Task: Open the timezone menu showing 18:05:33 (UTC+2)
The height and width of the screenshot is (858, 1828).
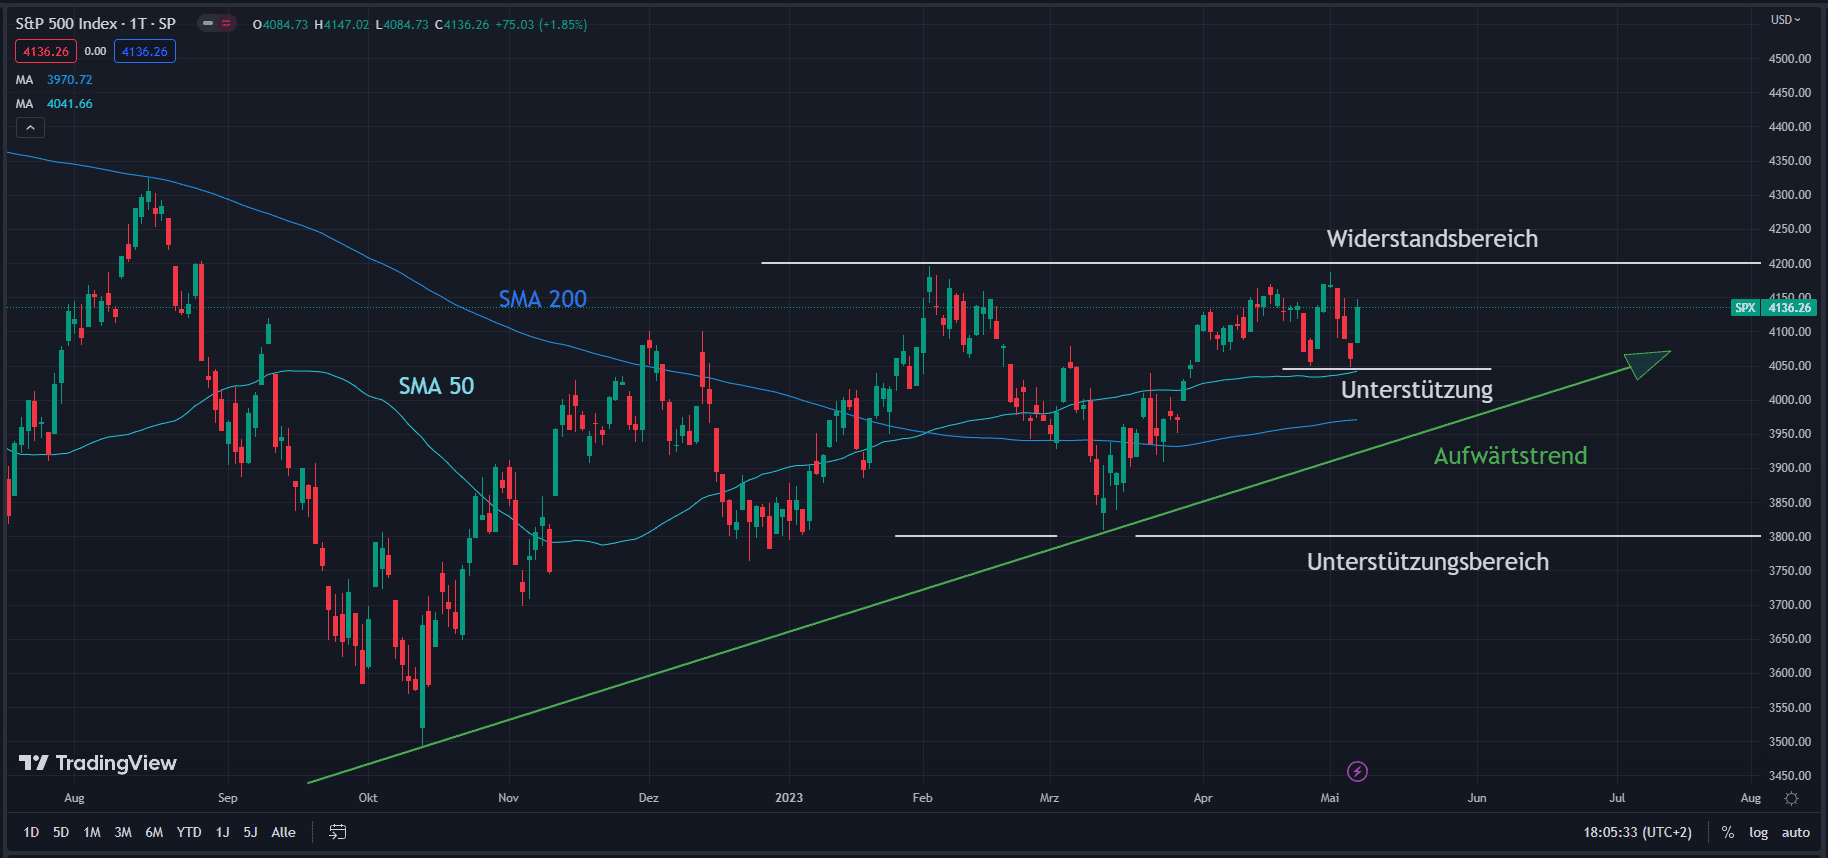Action: point(1637,832)
